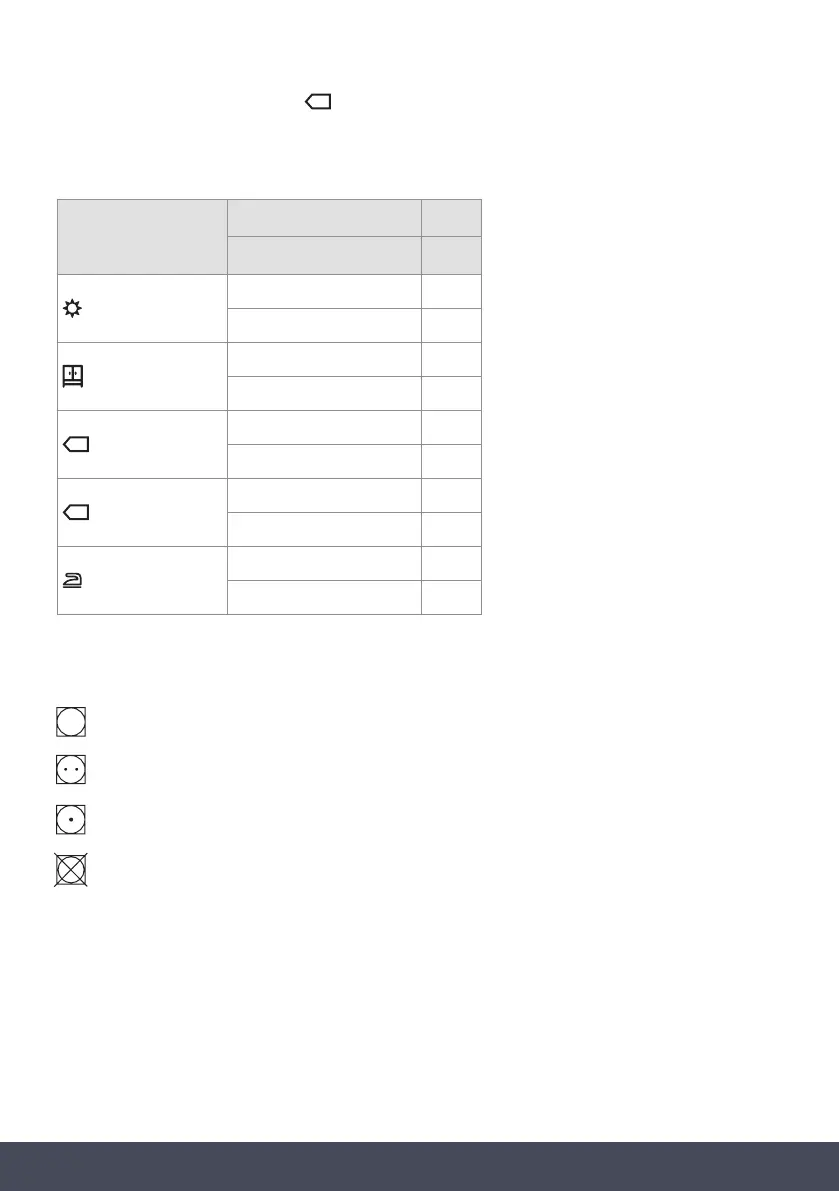
Task: Click the top gray header cell of the wide column
Action: pyautogui.click(x=325, y=218)
